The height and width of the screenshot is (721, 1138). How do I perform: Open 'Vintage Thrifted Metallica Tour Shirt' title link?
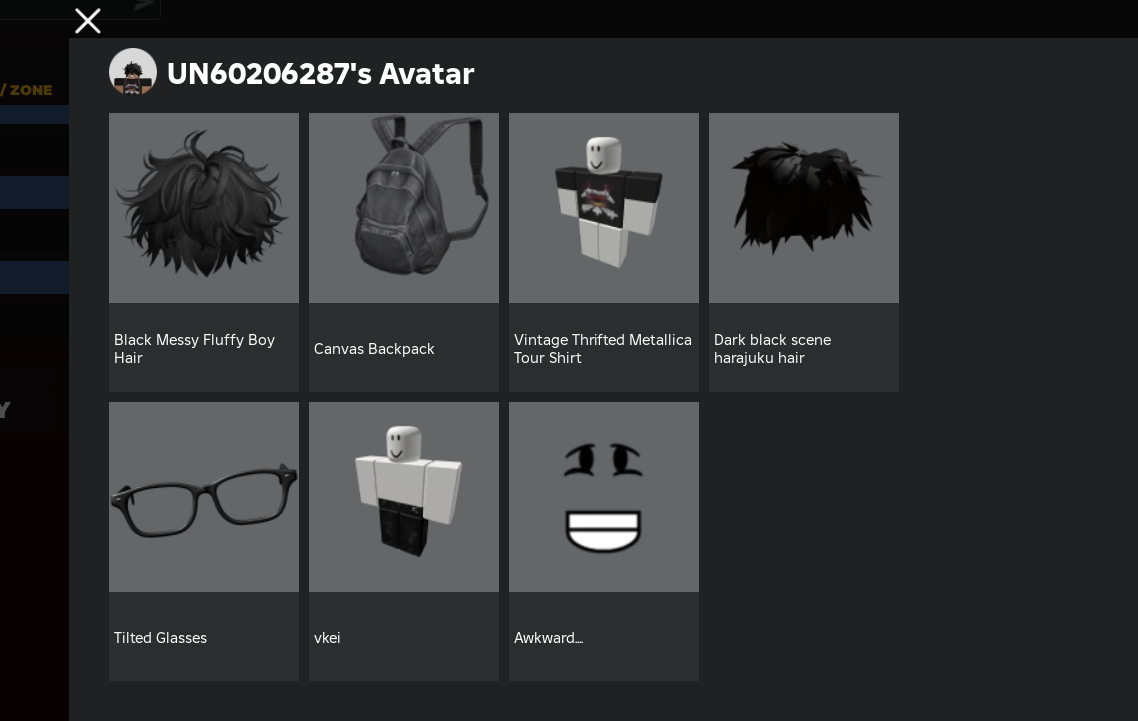(x=602, y=349)
